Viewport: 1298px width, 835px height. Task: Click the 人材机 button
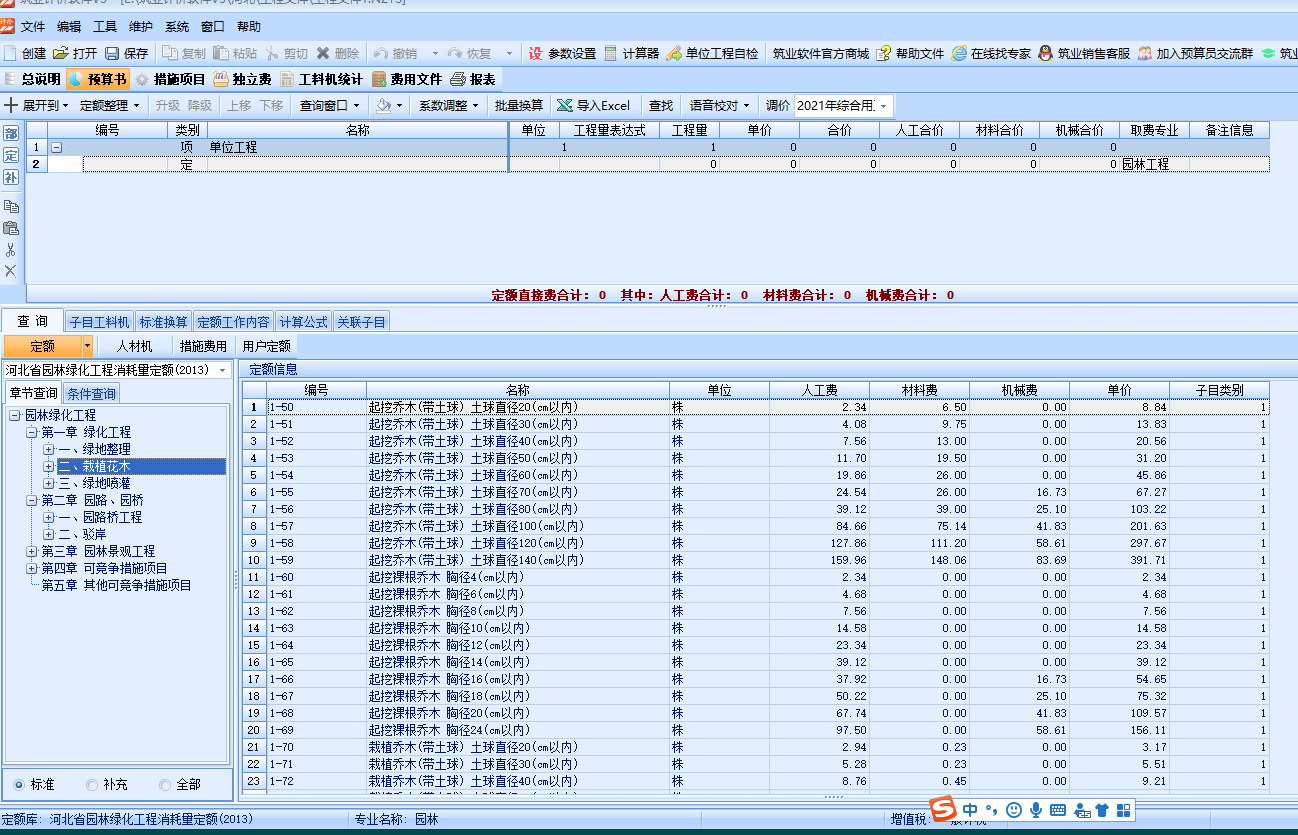click(x=134, y=346)
